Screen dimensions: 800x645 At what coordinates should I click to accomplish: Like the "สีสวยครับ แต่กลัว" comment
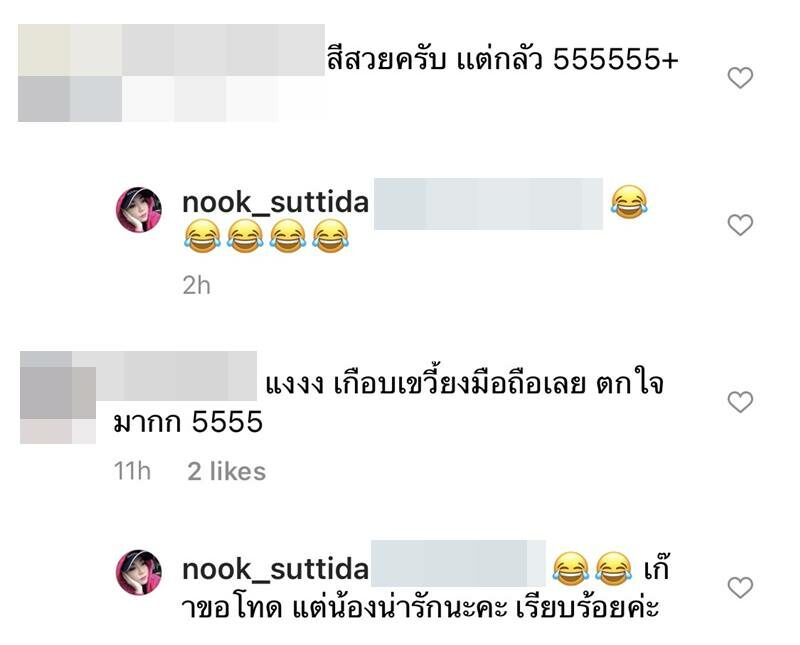click(740, 78)
